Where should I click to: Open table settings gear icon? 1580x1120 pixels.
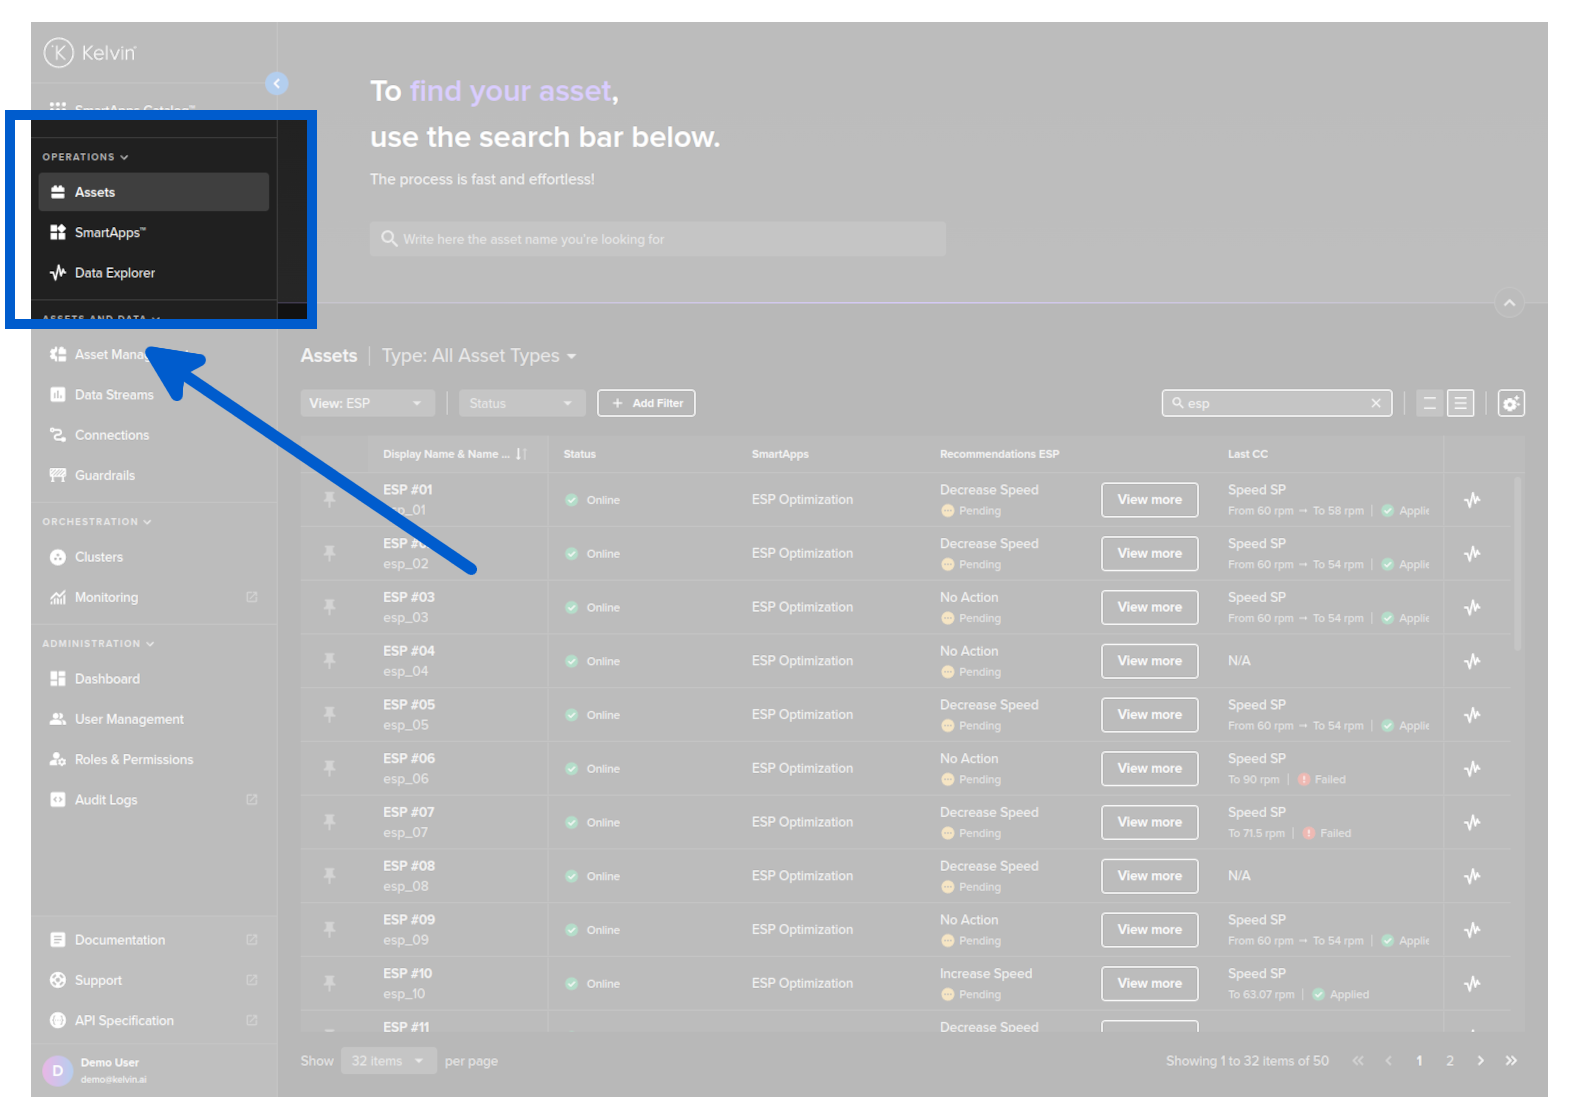[1510, 403]
